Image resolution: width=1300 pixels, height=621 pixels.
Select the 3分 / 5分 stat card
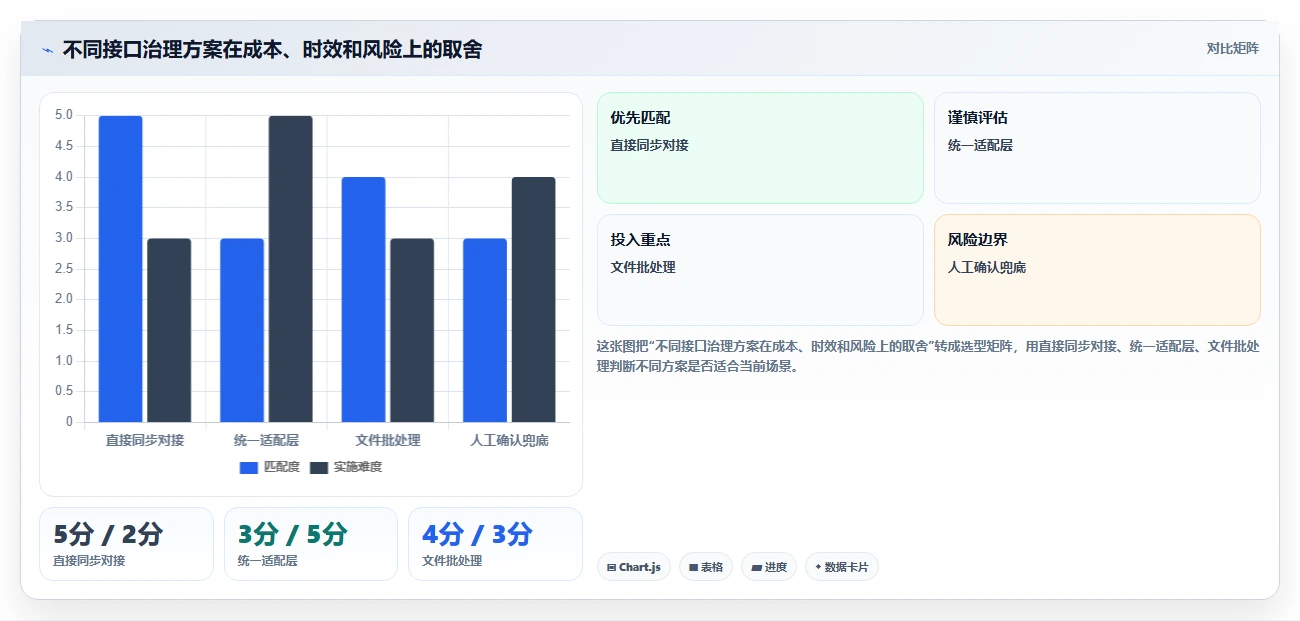311,544
